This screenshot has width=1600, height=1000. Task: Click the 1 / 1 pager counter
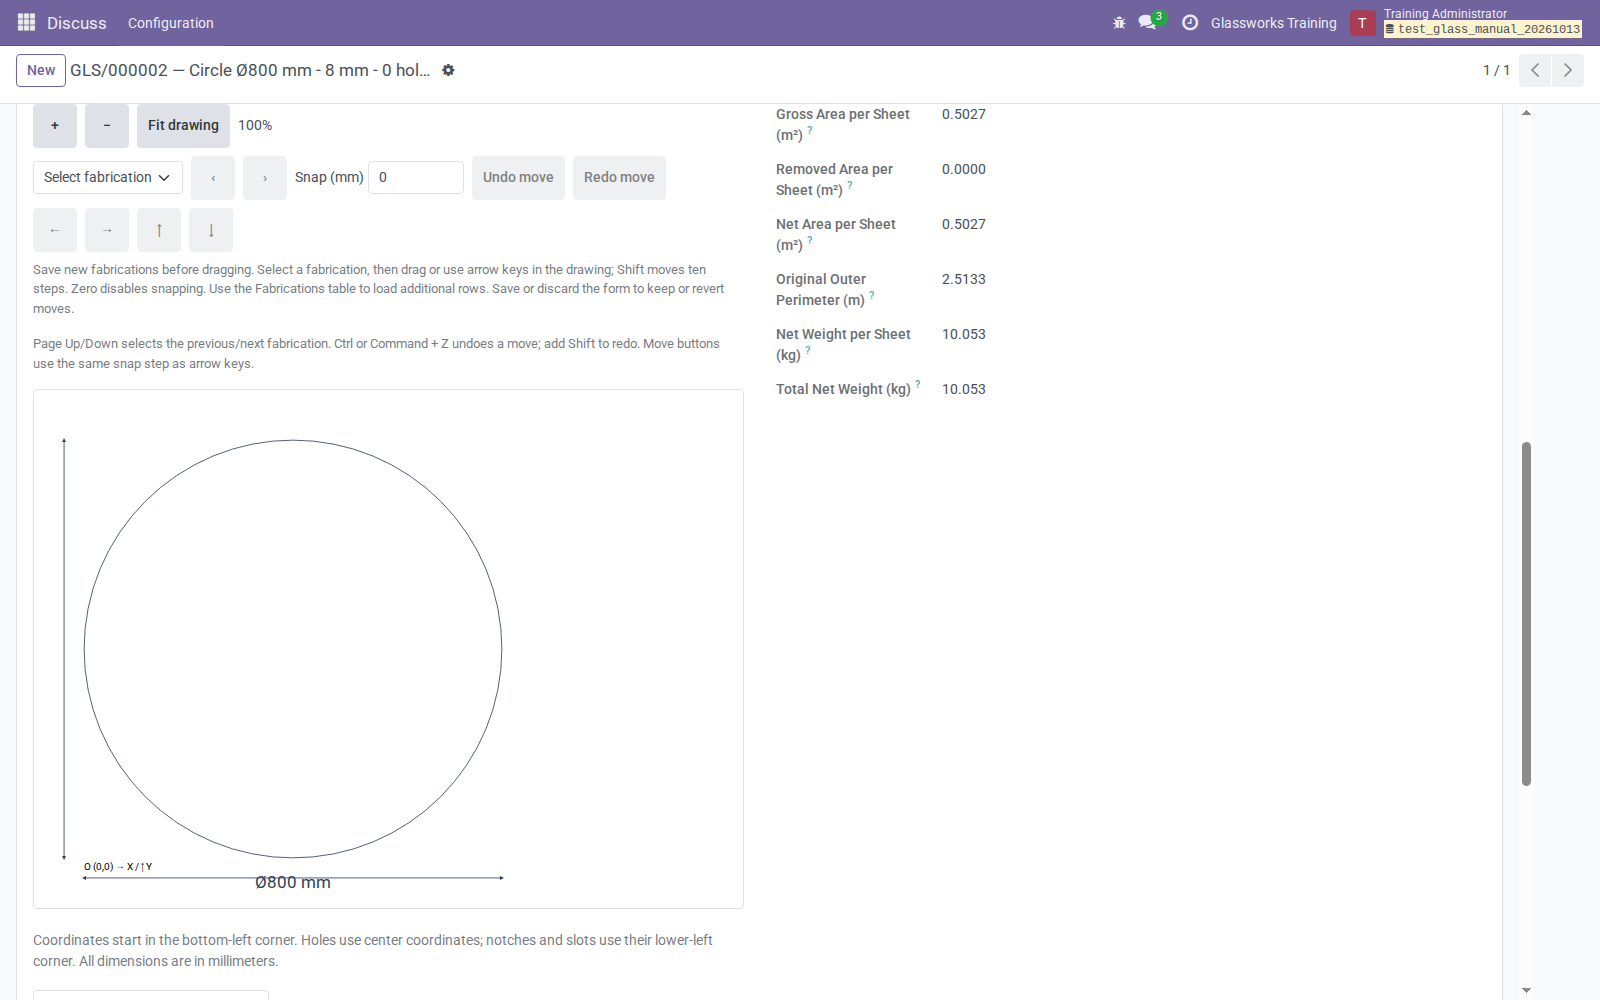(1496, 70)
